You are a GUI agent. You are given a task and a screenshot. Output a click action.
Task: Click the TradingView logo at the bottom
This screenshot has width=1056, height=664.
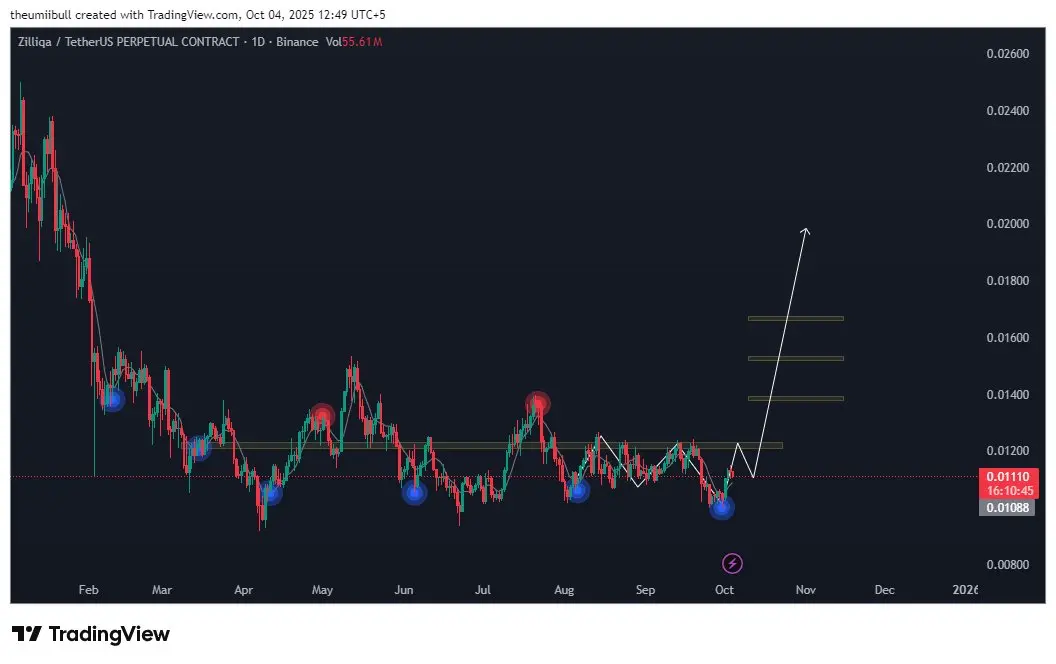pos(91,634)
